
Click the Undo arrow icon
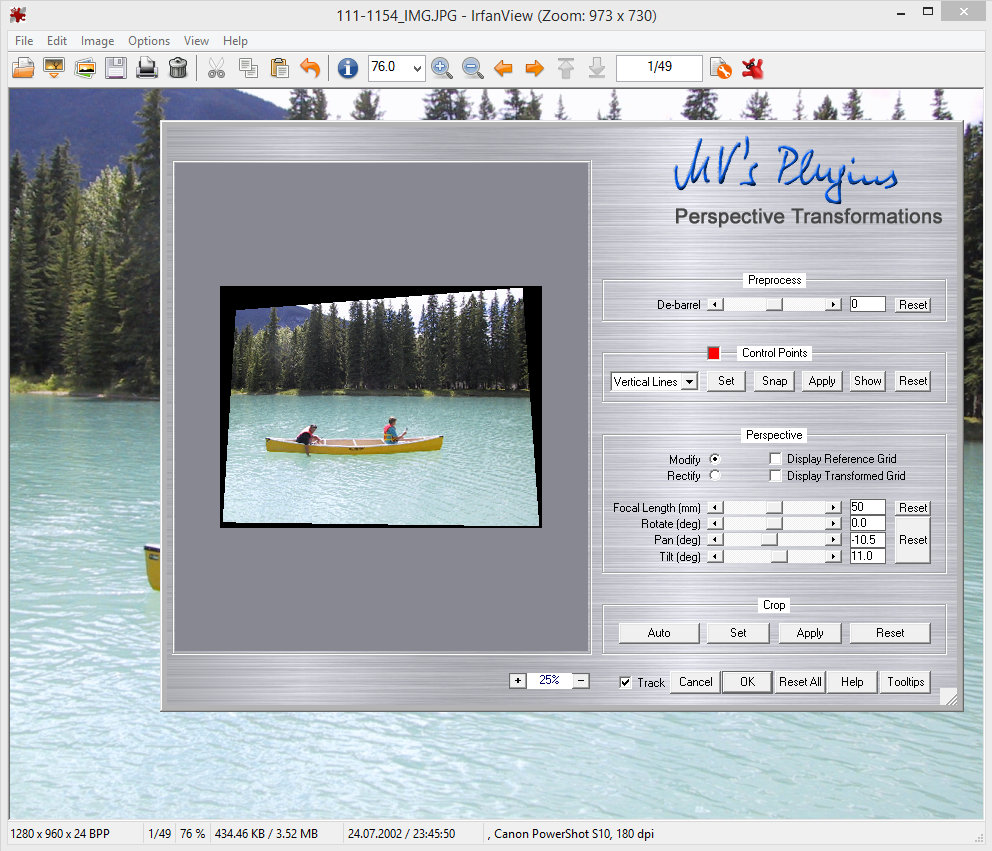tap(310, 68)
